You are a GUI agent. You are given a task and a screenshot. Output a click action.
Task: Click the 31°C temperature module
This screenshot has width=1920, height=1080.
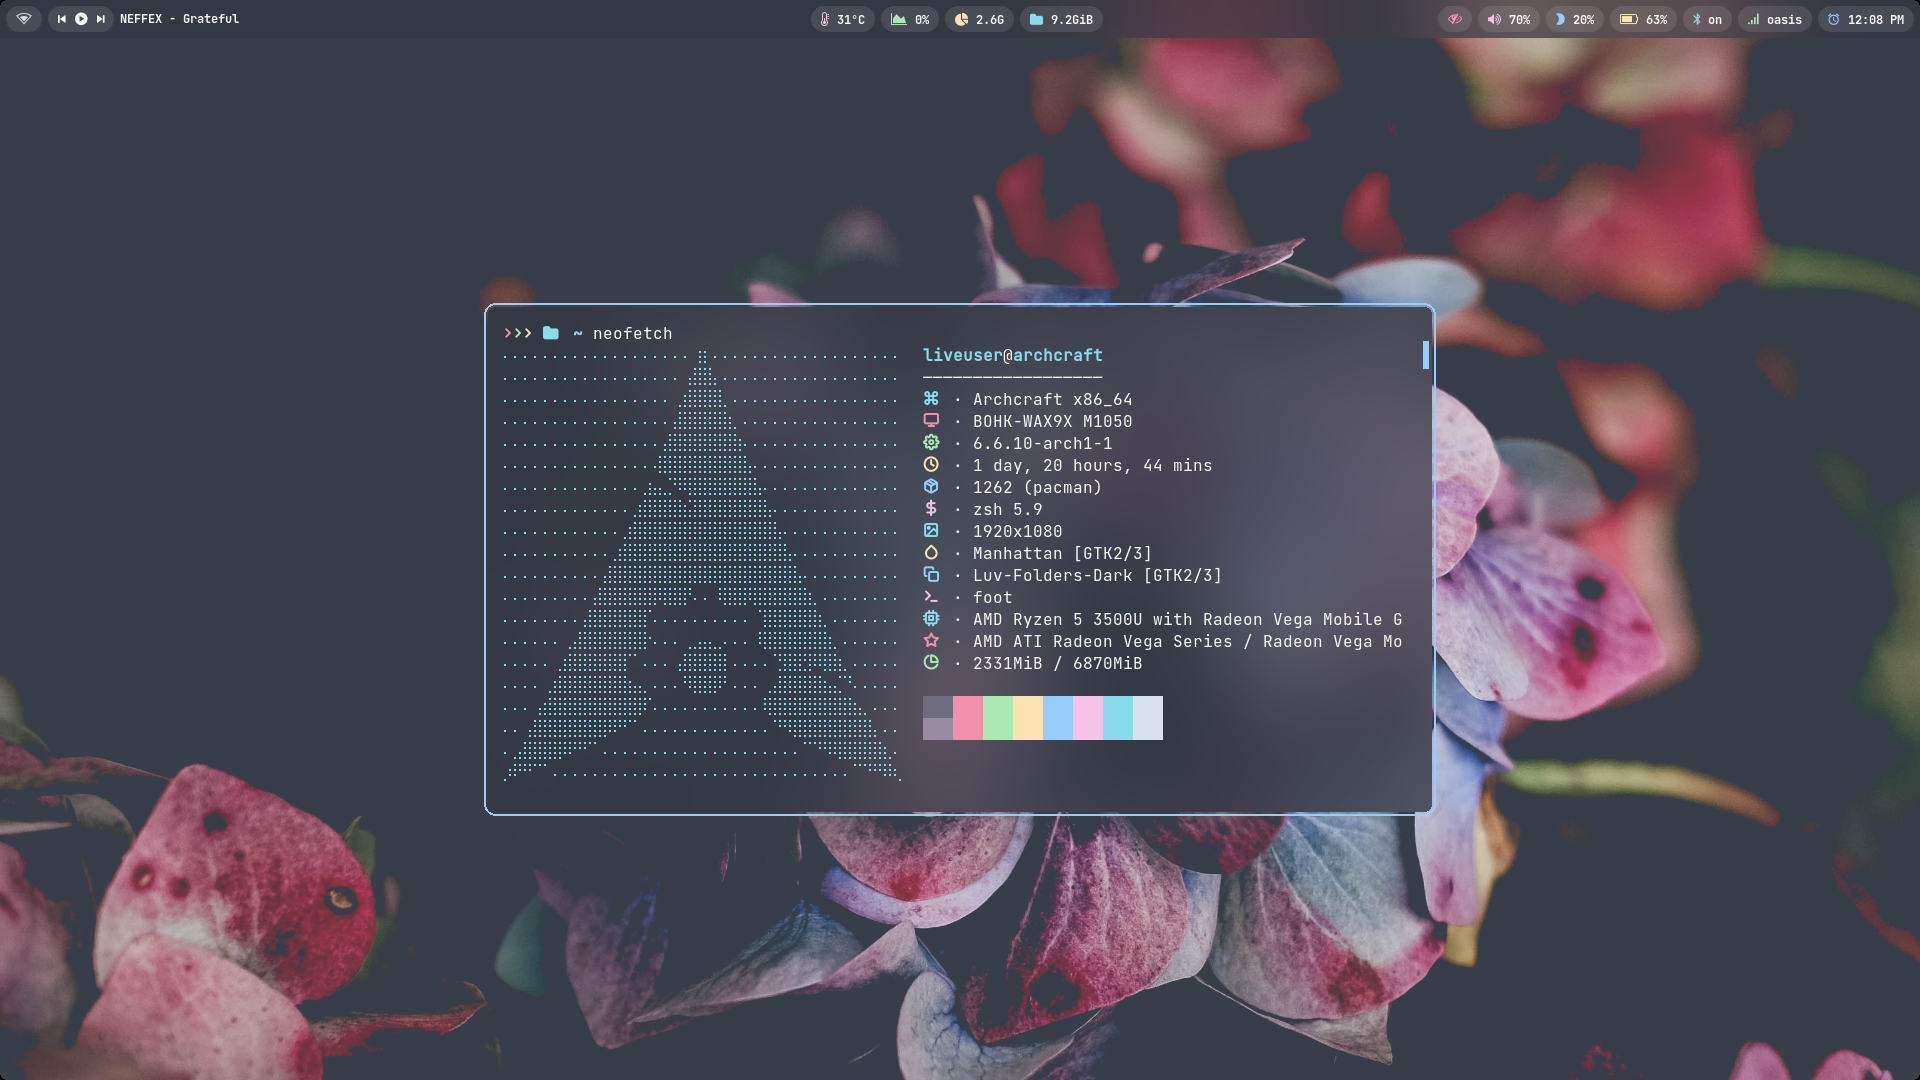click(x=842, y=19)
